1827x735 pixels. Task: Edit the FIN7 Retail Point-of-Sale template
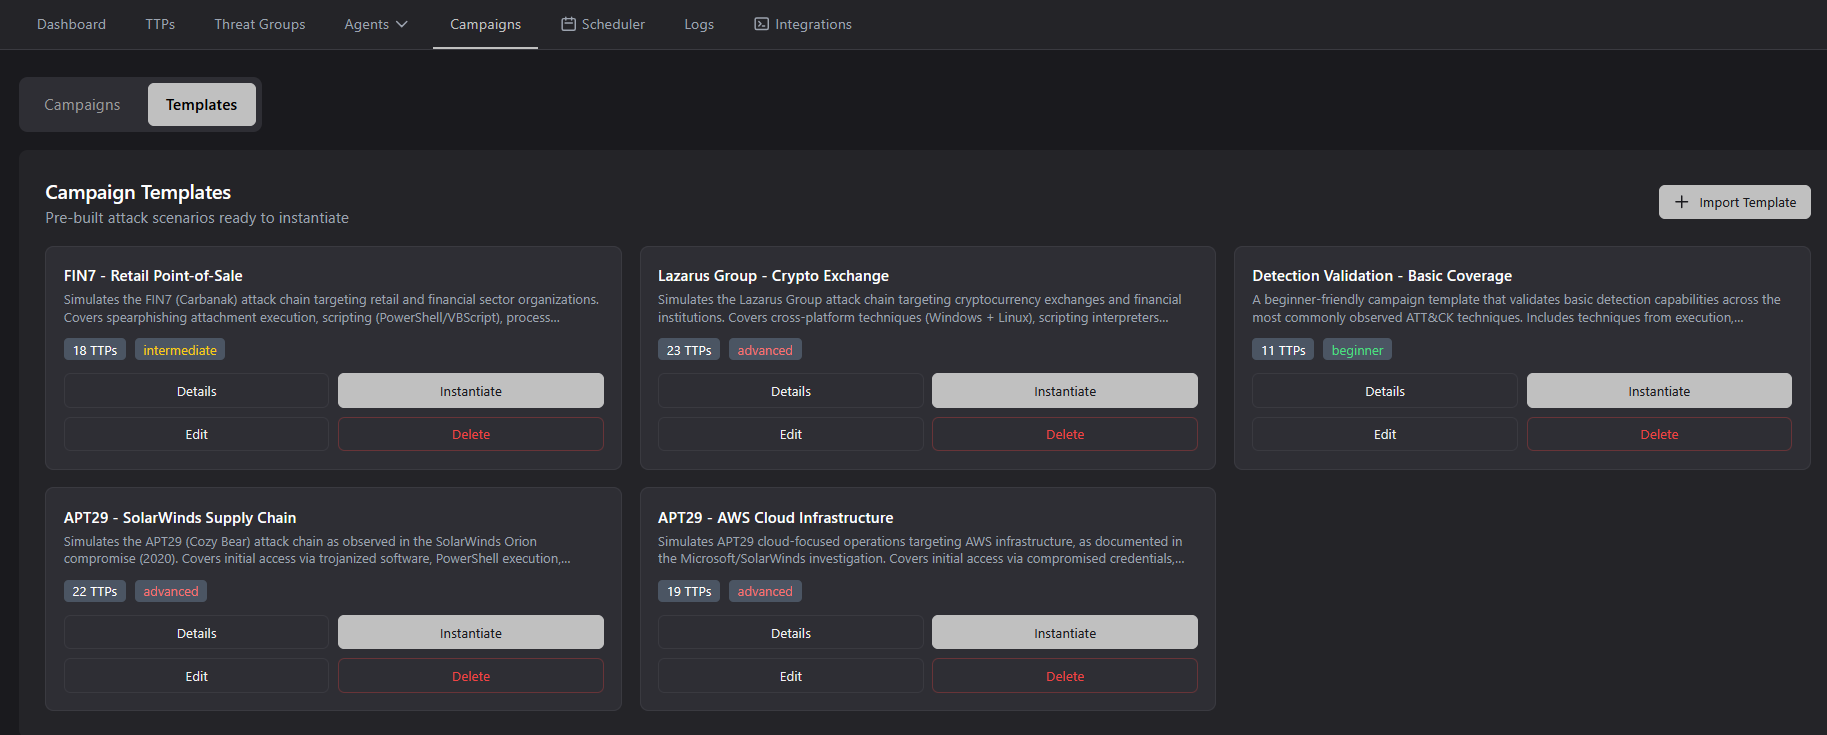[197, 434]
